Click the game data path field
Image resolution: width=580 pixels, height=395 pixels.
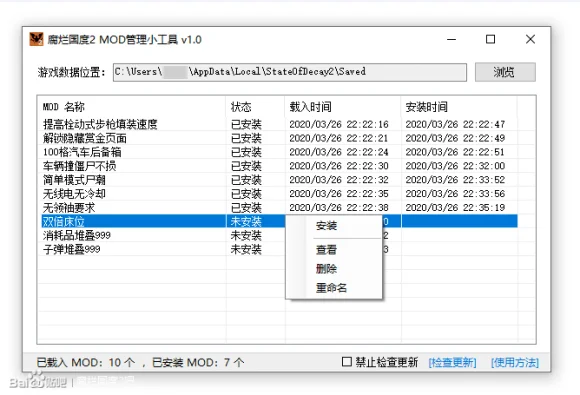pyautogui.click(x=290, y=72)
